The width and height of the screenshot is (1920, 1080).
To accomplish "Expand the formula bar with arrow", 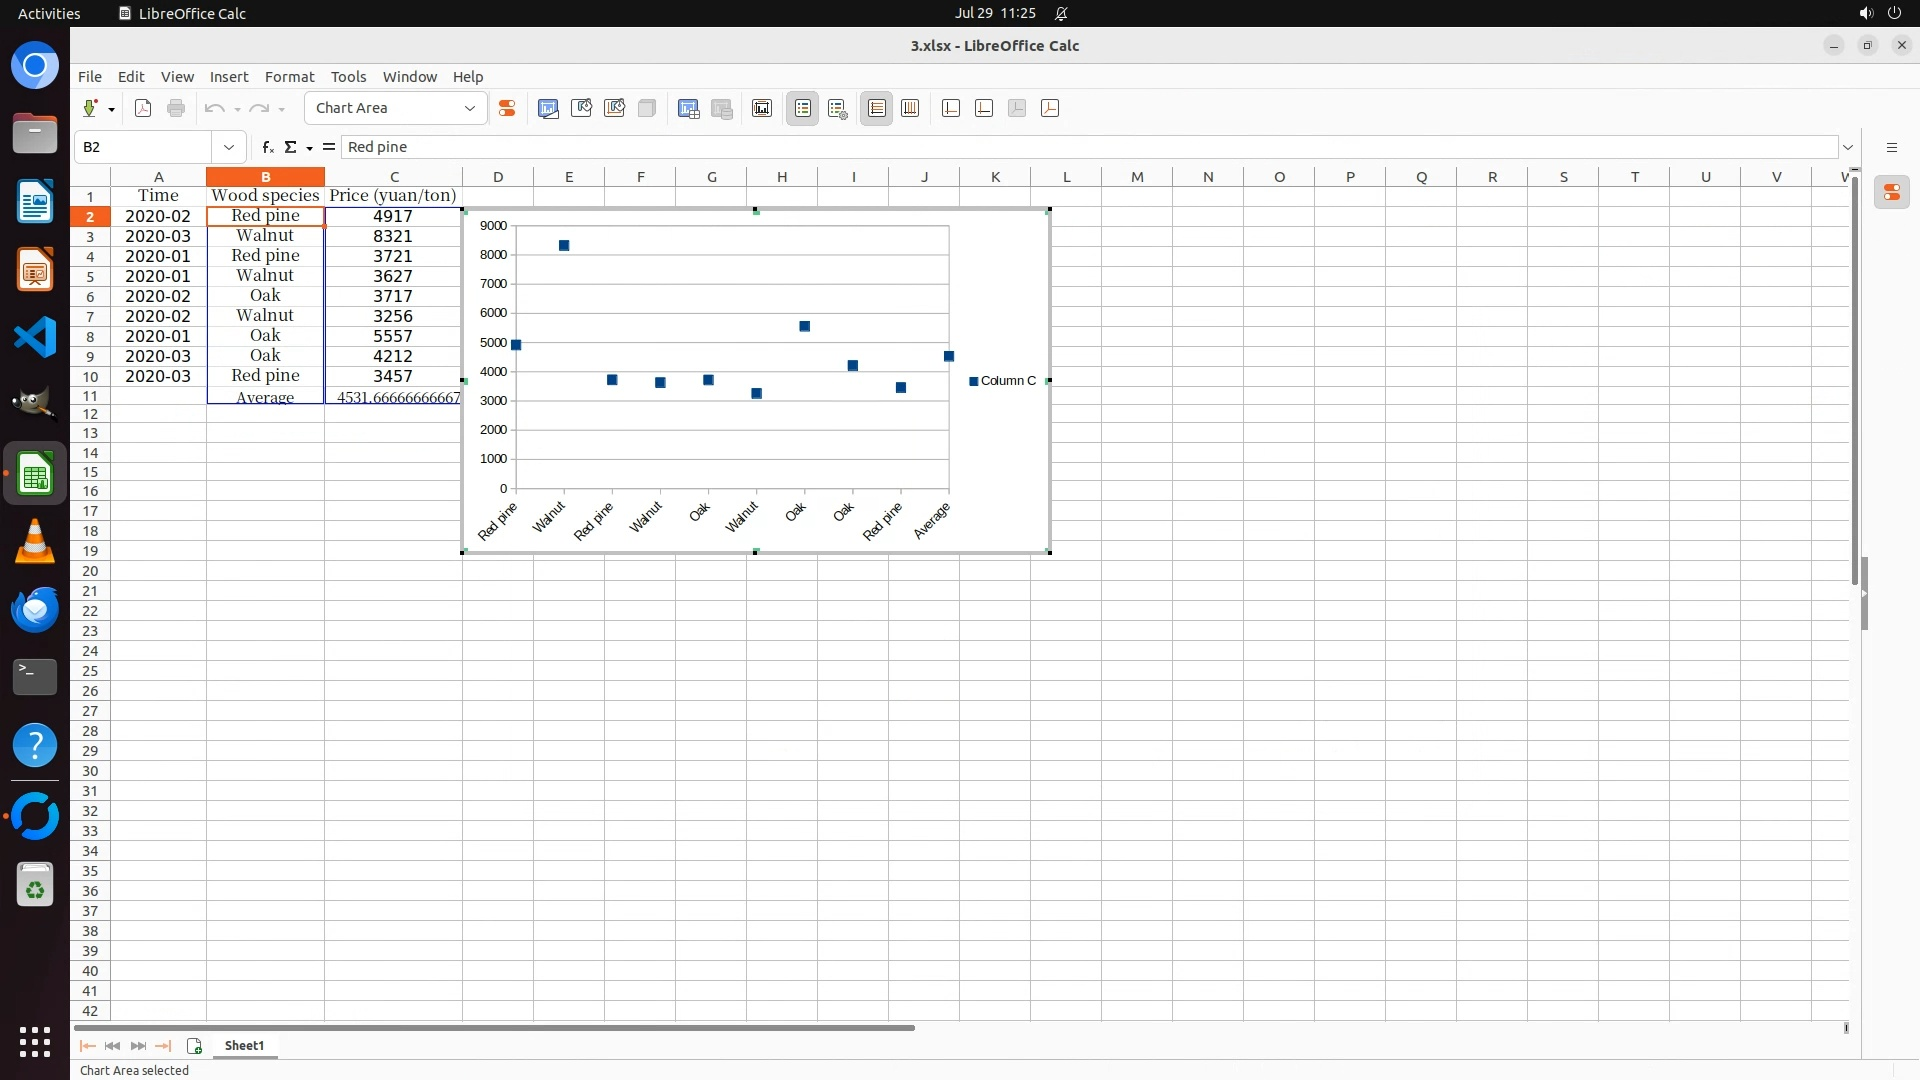I will 1848,147.
